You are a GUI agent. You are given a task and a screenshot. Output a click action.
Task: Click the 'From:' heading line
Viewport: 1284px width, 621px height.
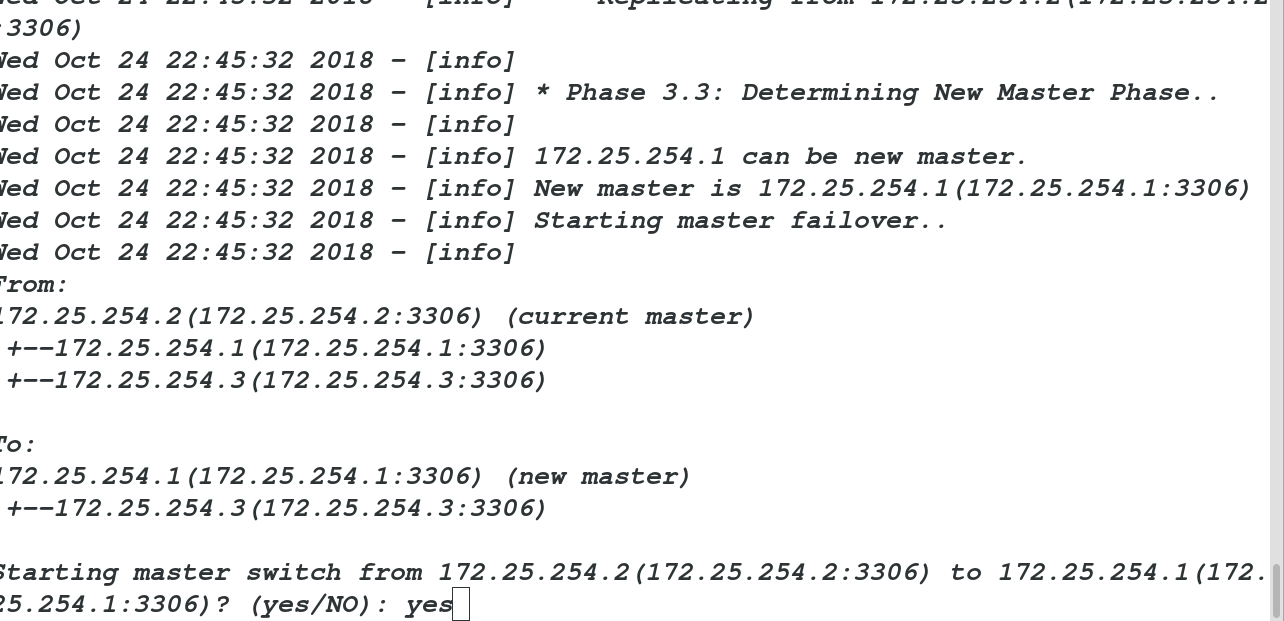[33, 285]
